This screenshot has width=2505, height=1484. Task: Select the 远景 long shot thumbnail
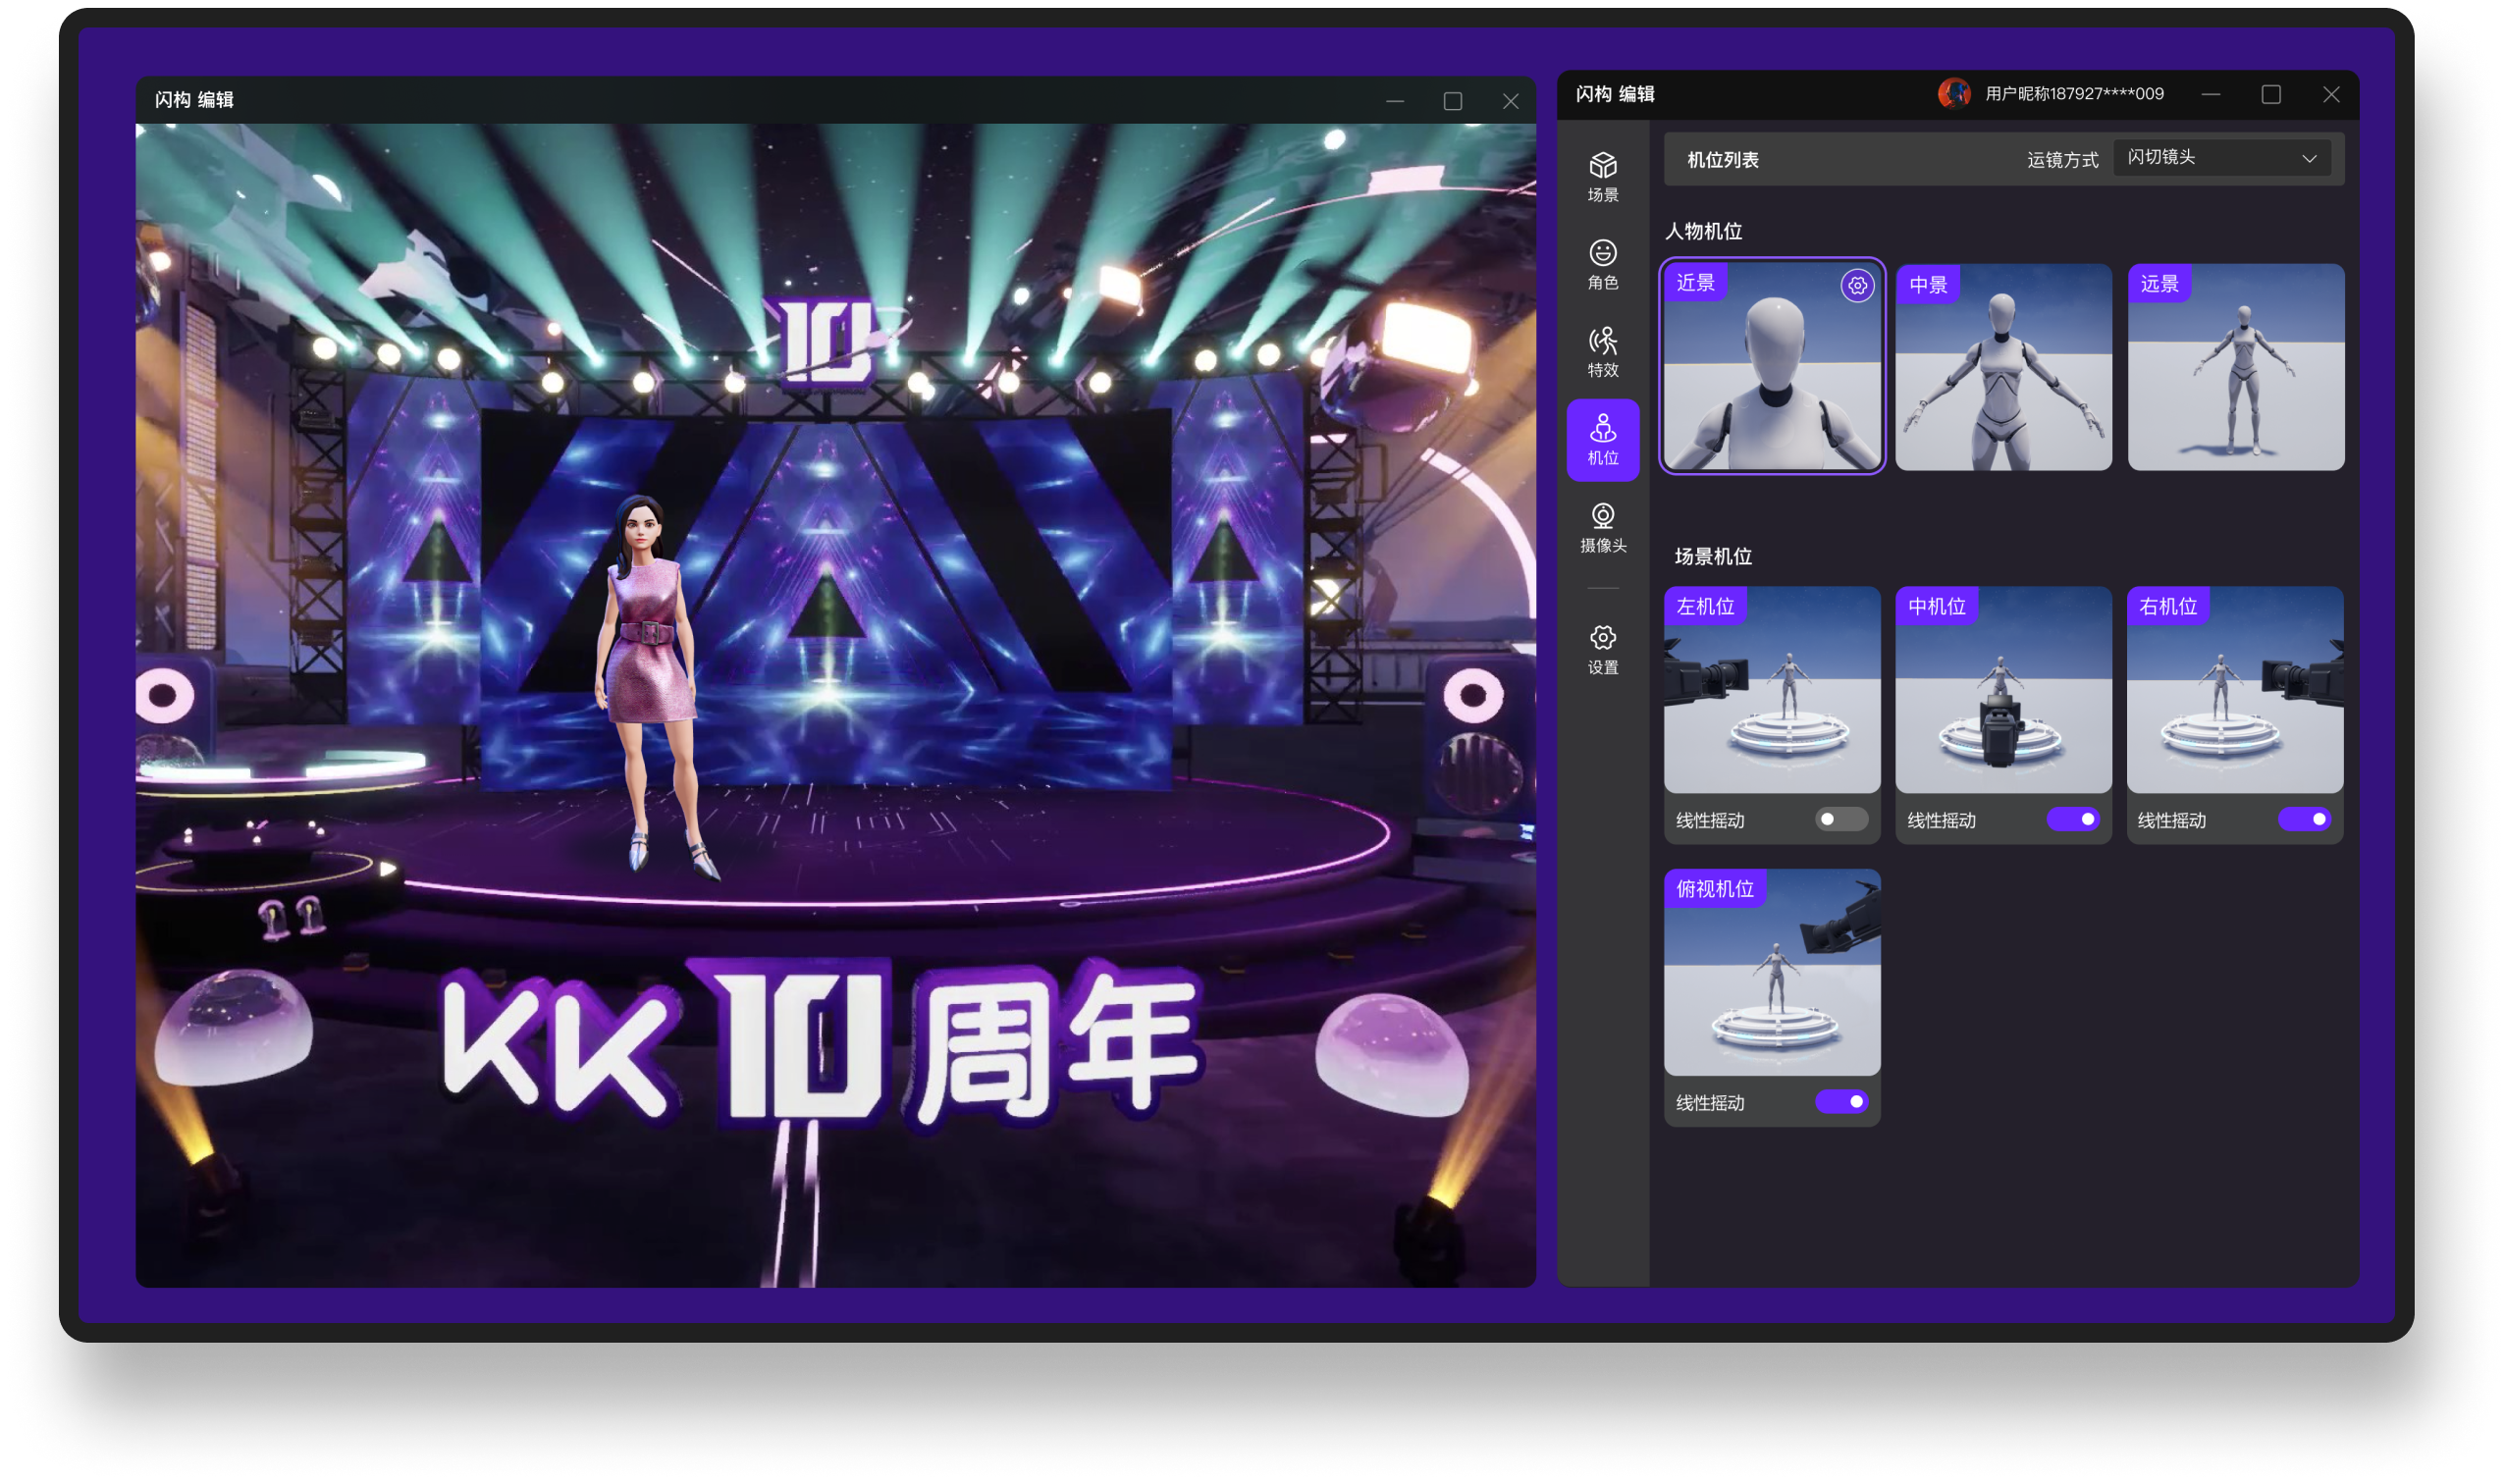pyautogui.click(x=2235, y=367)
